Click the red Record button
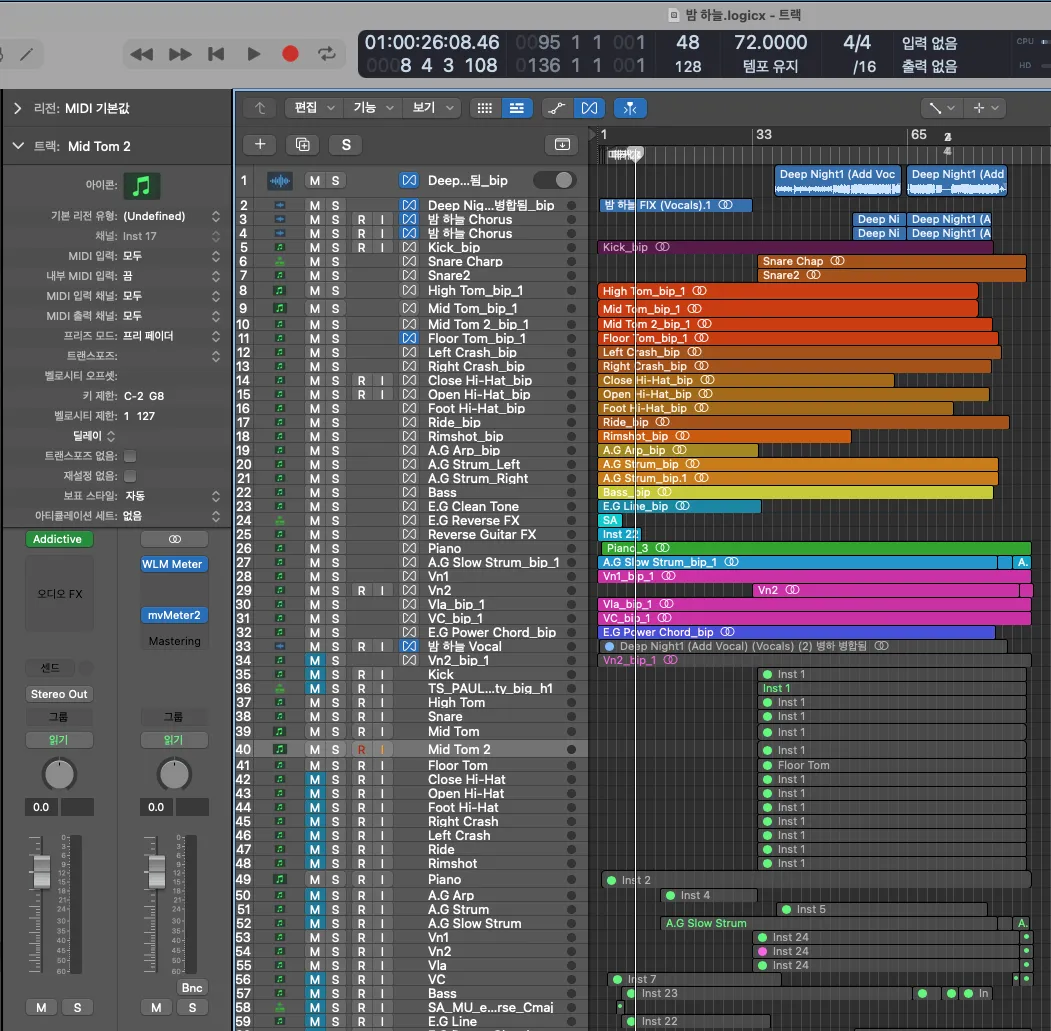The height and width of the screenshot is (1031, 1051). pos(290,54)
